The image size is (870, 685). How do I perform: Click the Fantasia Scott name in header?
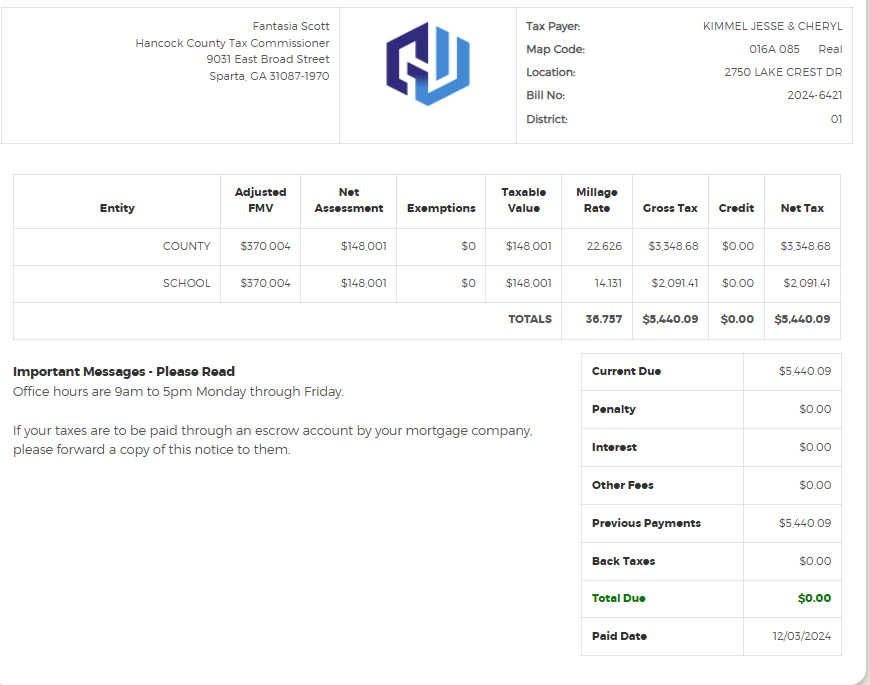291,26
